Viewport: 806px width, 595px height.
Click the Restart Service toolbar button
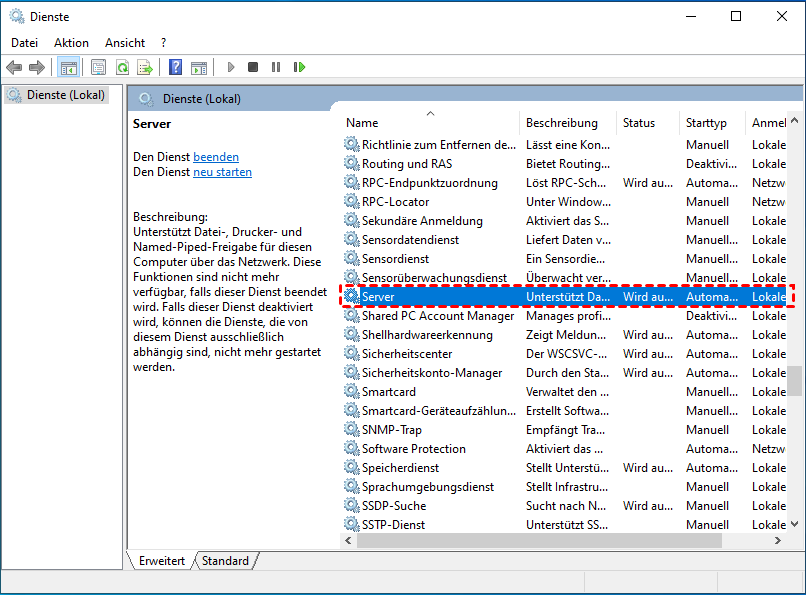(299, 67)
